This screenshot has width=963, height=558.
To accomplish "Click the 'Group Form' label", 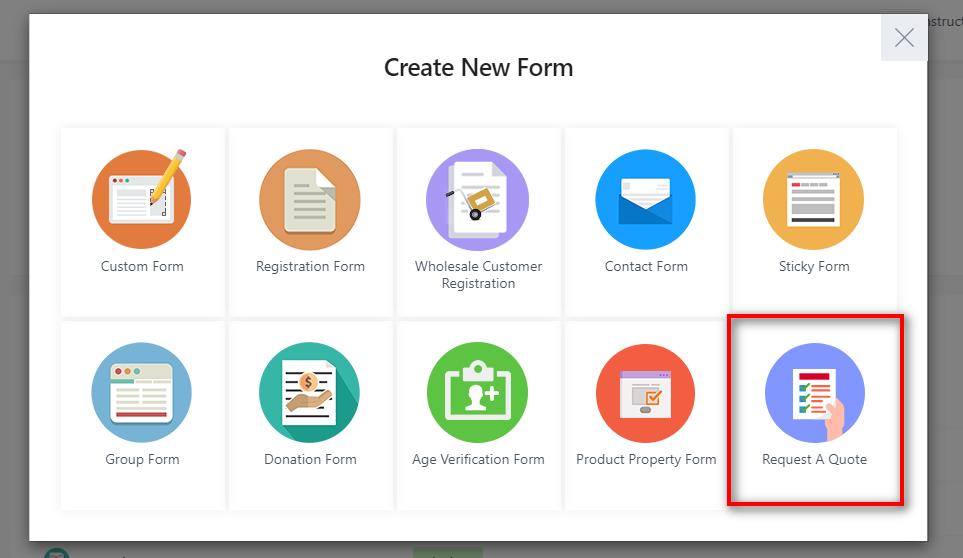I will (142, 459).
